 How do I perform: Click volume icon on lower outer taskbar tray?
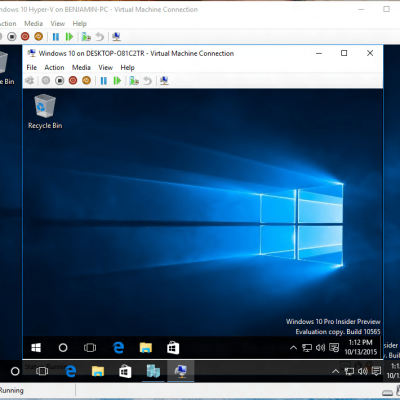coord(363,371)
